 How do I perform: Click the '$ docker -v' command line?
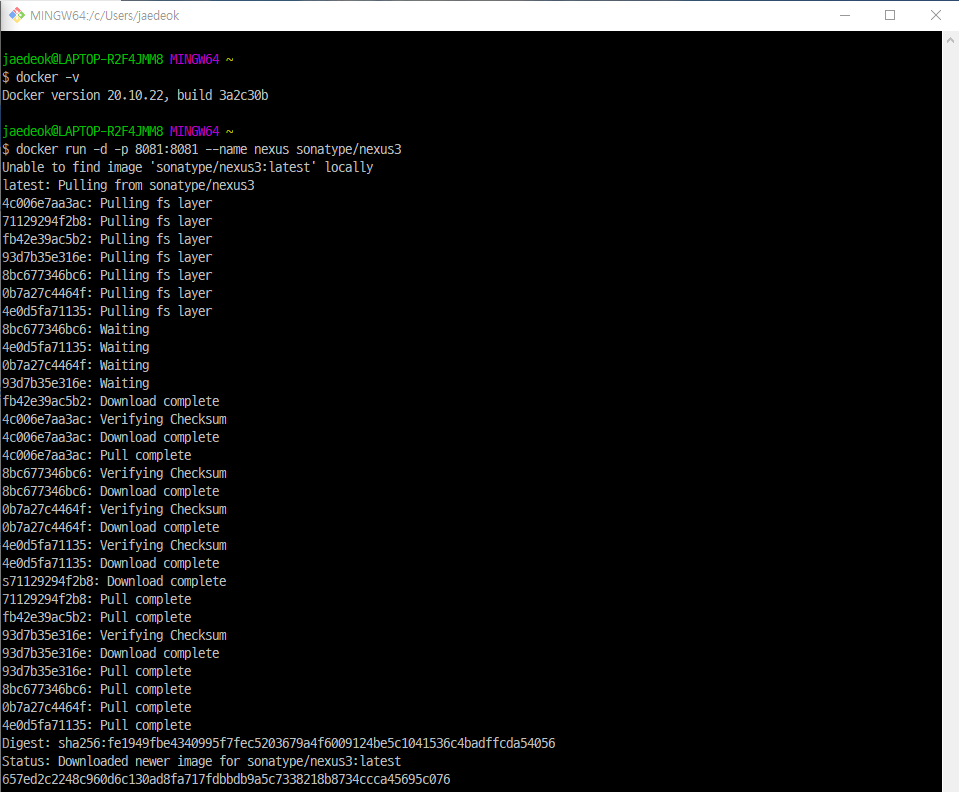point(41,78)
